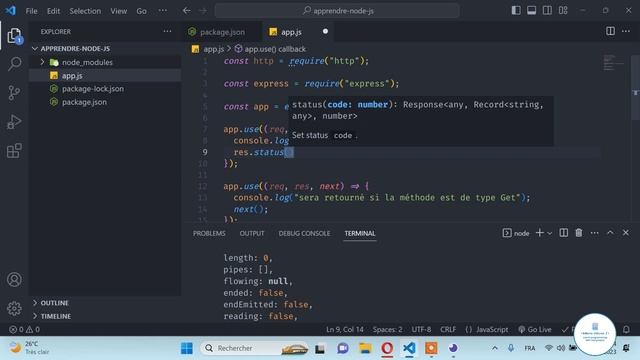The height and width of the screenshot is (360, 640).
Task: Open the Source Control view
Action: (14, 93)
